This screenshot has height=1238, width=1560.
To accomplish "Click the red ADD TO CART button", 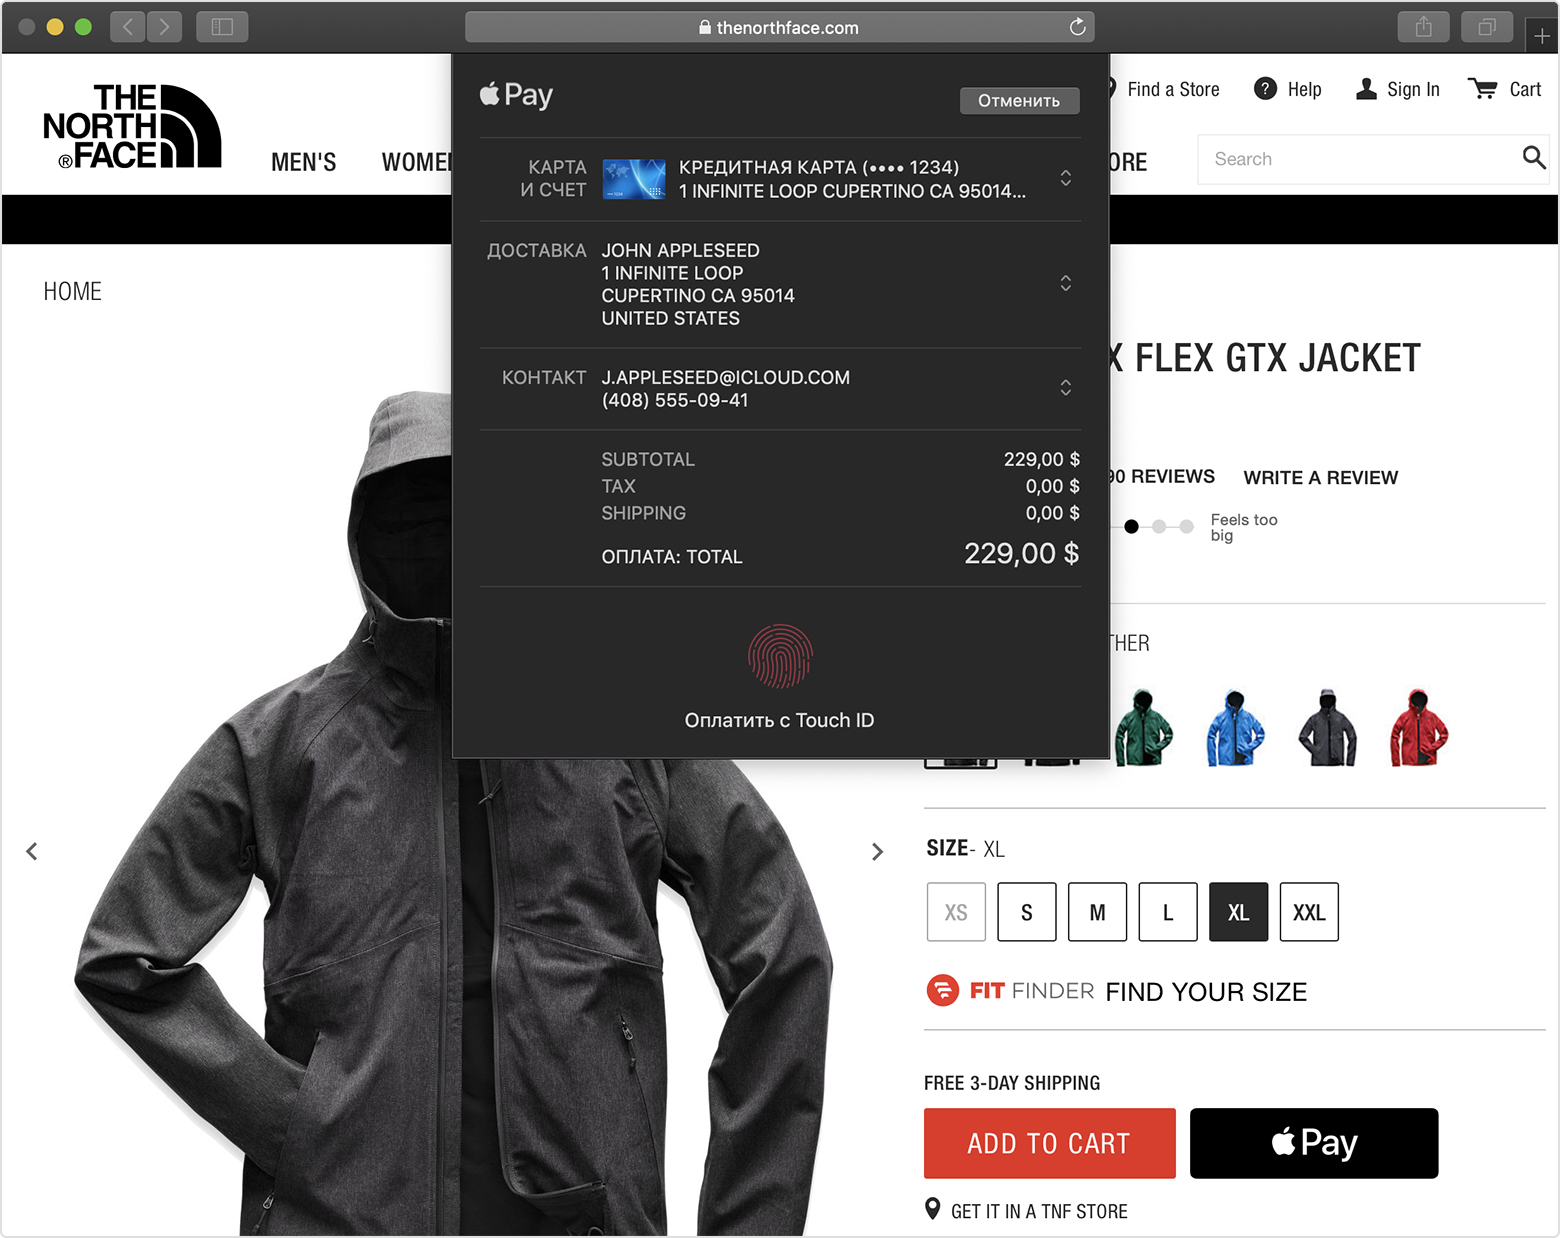I will (1049, 1143).
